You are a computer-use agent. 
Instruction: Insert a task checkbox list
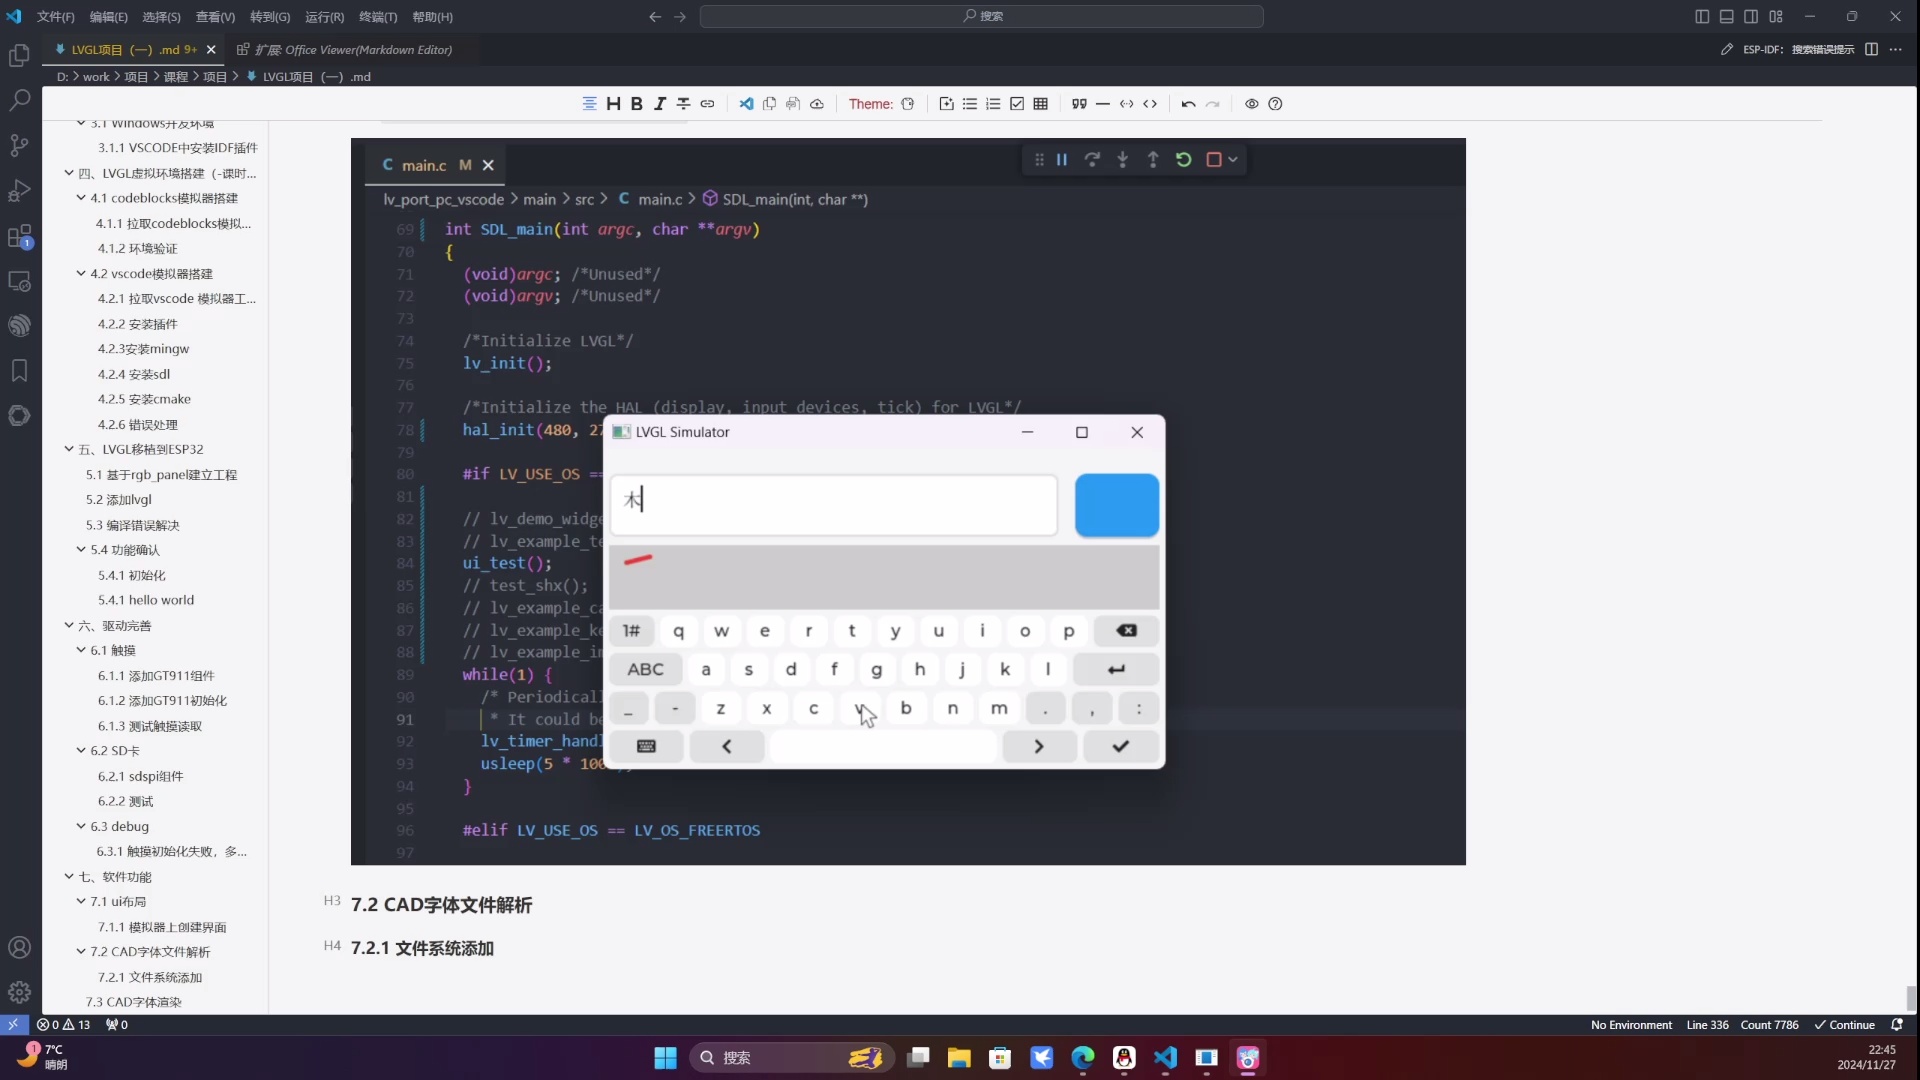click(1016, 104)
